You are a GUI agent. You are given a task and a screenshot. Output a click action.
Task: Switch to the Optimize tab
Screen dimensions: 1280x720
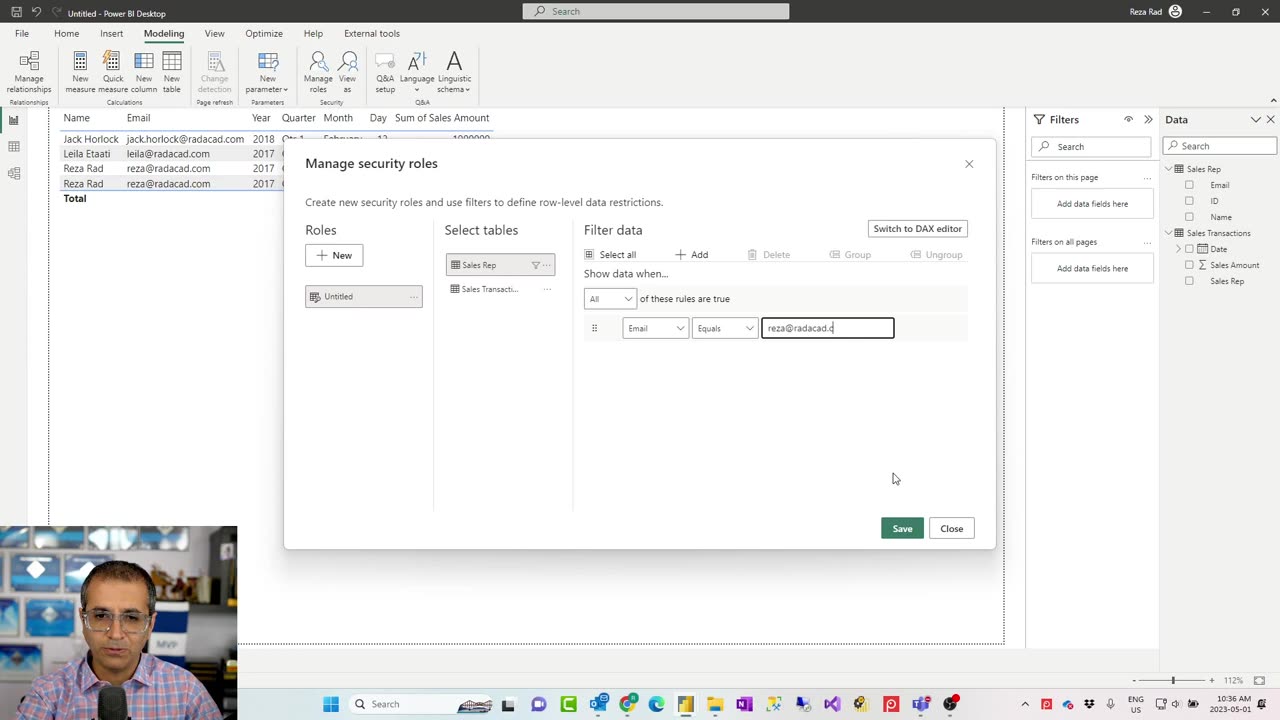click(264, 33)
